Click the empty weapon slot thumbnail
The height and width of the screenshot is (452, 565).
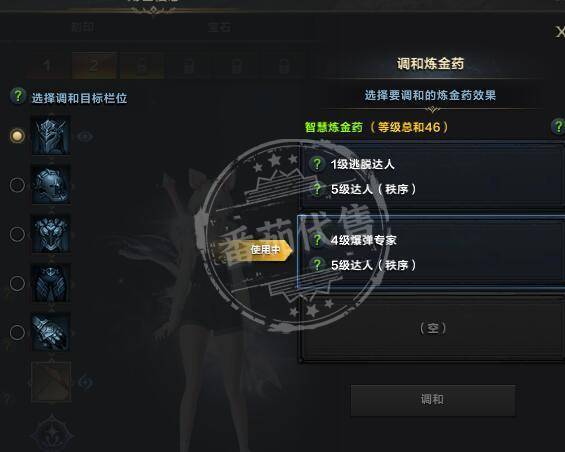pyautogui.click(x=51, y=382)
